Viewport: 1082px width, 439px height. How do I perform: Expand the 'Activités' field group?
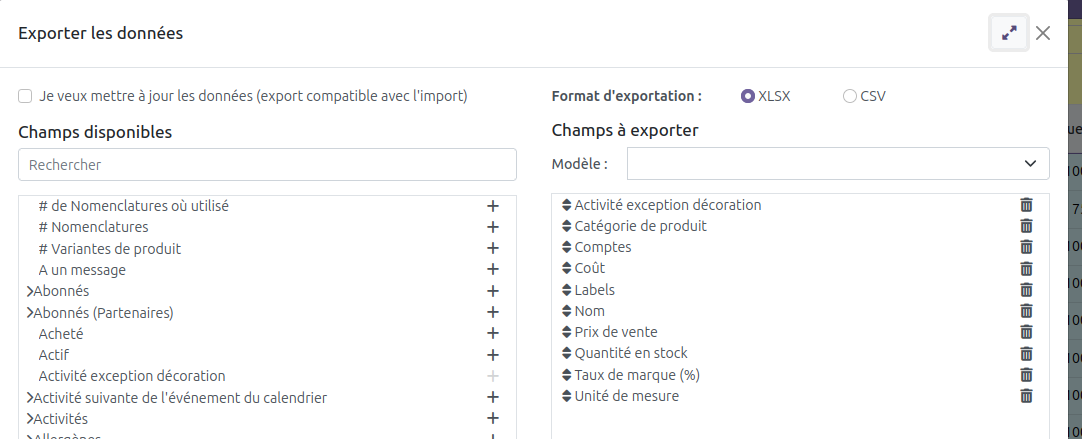pos(30,419)
